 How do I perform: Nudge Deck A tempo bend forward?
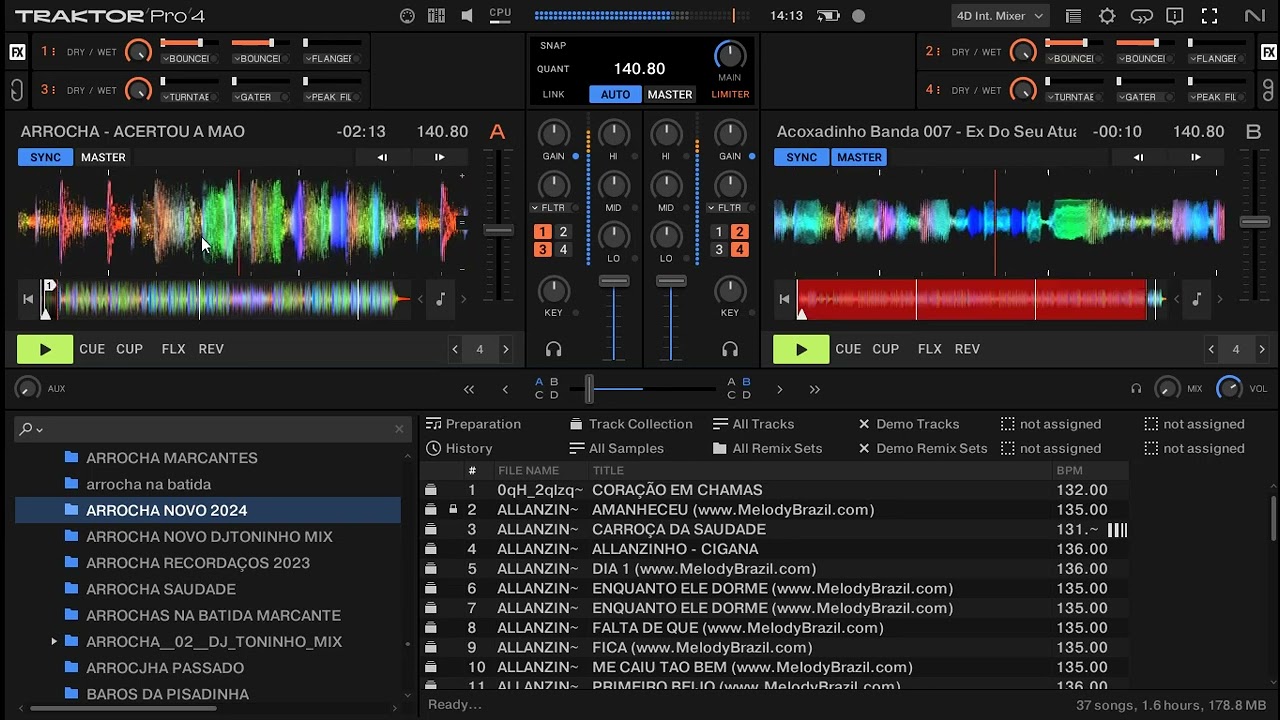tap(439, 157)
